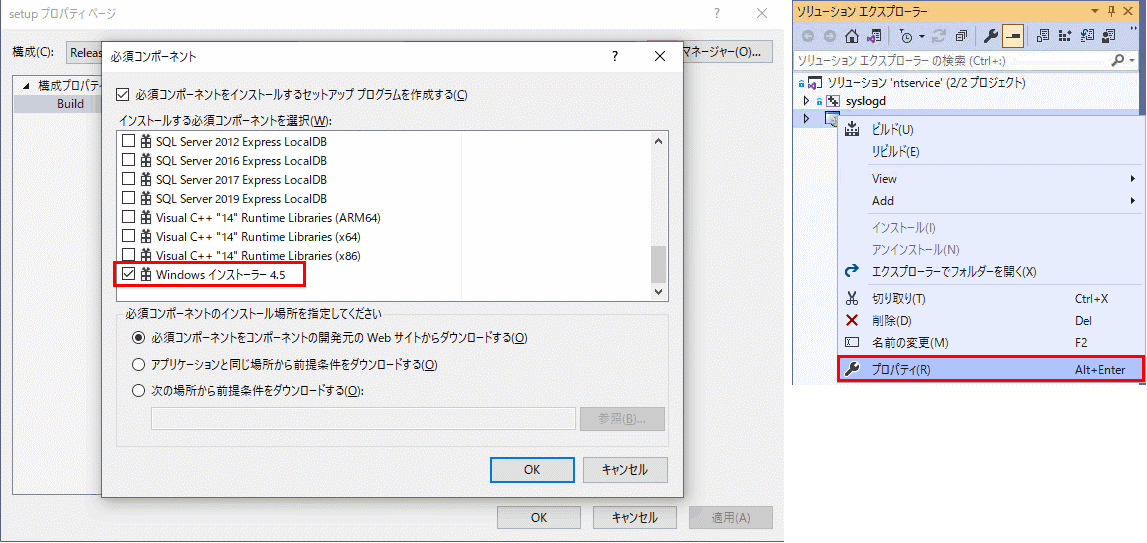
Task: Click the build icon beside ビルド(U)
Action: click(x=852, y=130)
